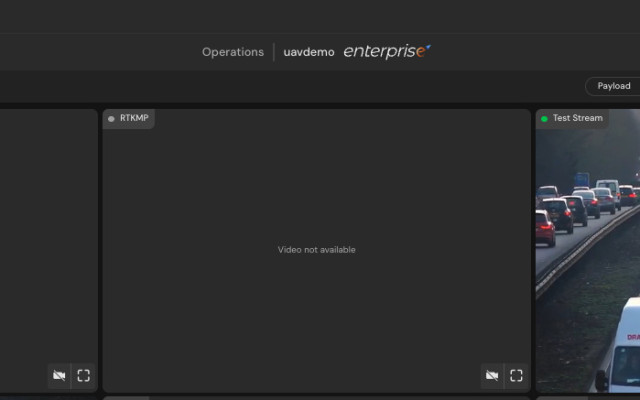Click the grey status dot beside RTKMP

pos(111,119)
